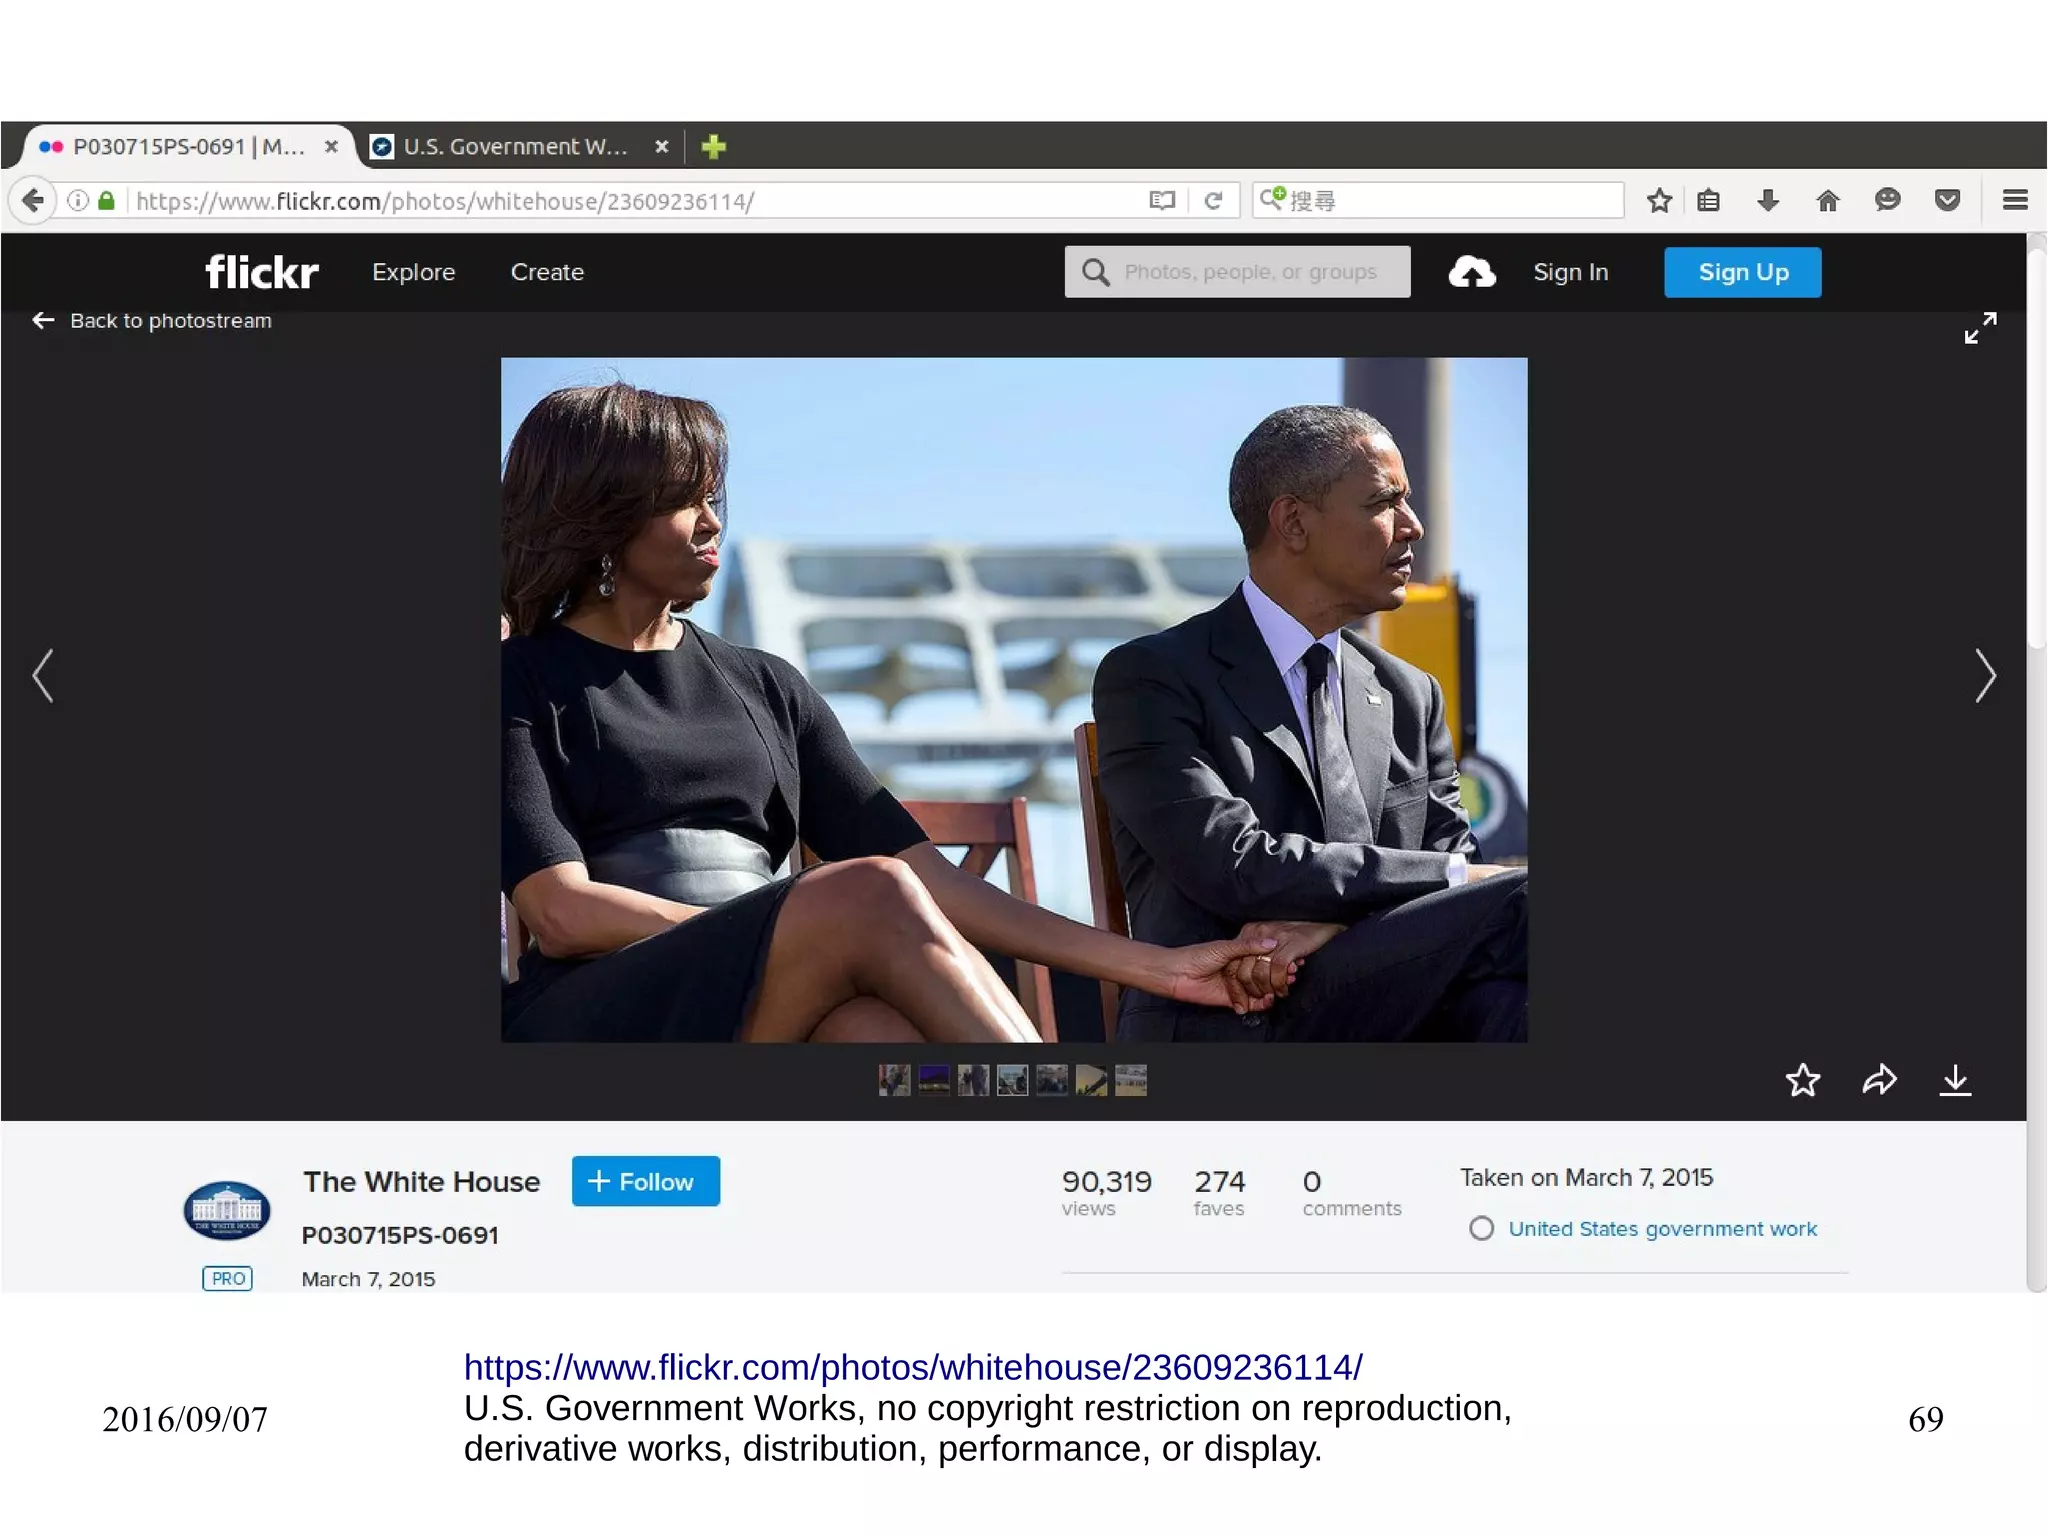Go to browser home page icon

pos(1827,200)
